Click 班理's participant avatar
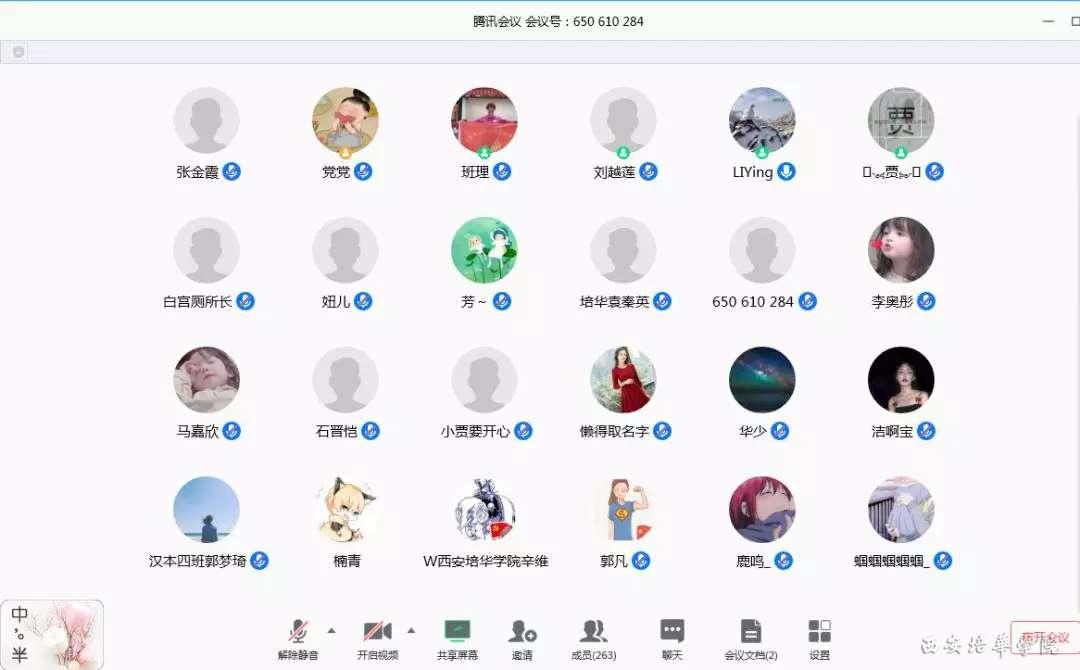 click(x=484, y=120)
